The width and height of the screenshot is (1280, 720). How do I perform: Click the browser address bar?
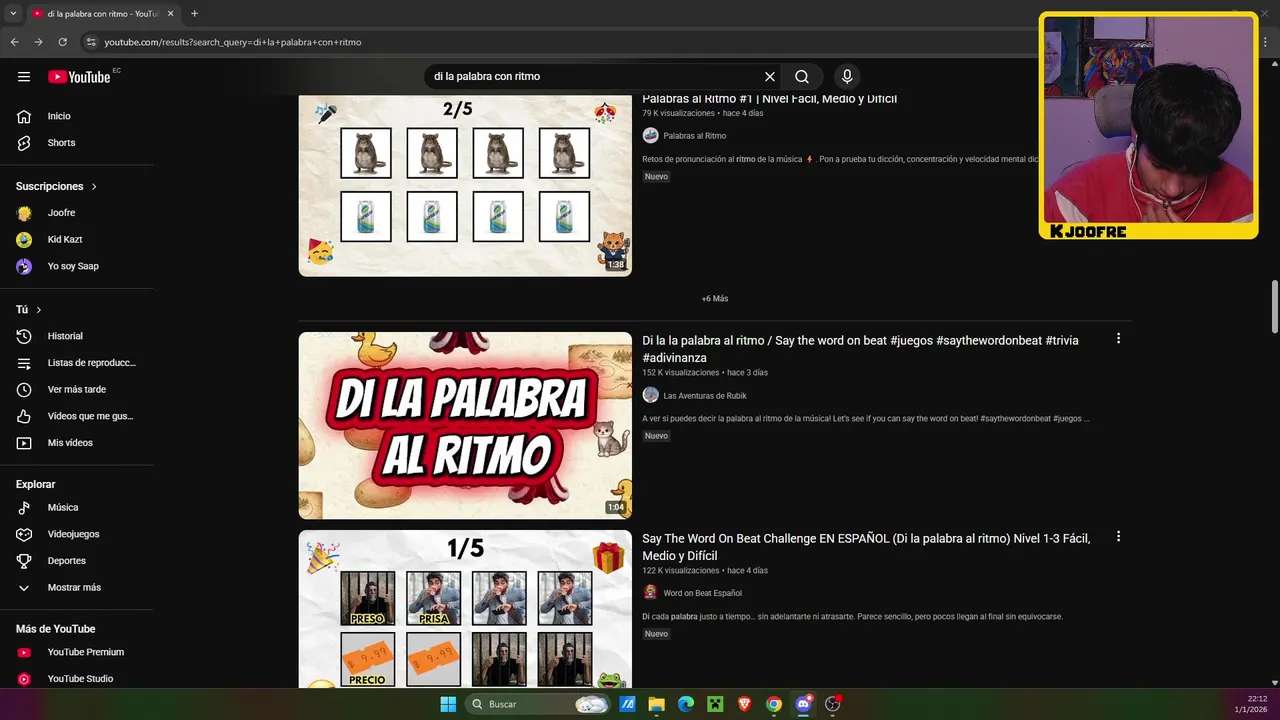coord(560,42)
